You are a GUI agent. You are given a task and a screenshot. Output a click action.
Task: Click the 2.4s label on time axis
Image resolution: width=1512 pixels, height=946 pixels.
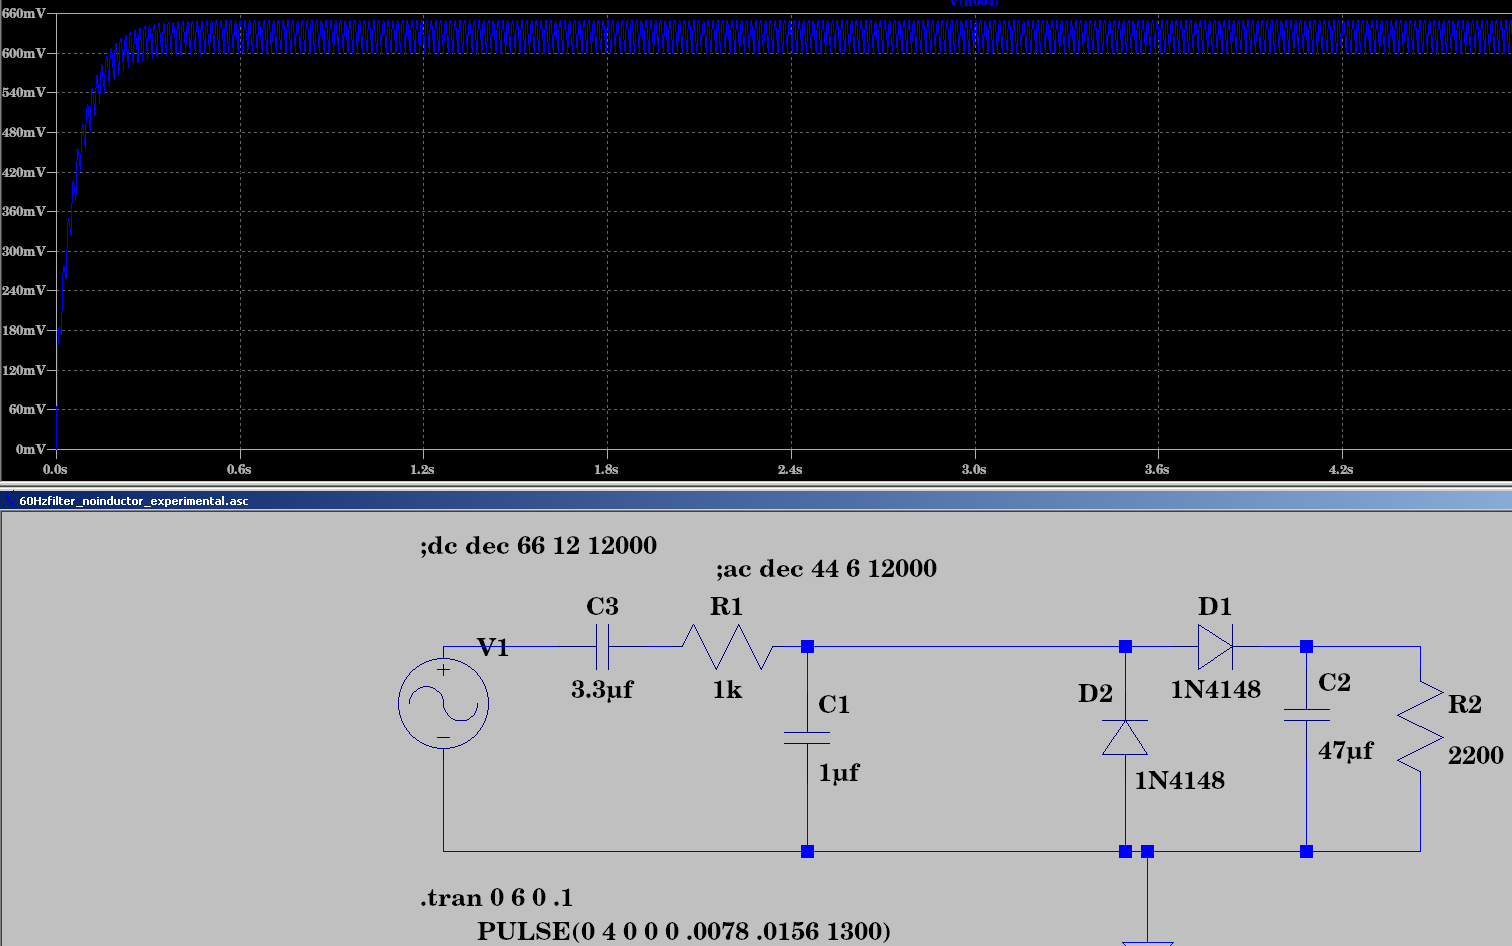click(790, 469)
